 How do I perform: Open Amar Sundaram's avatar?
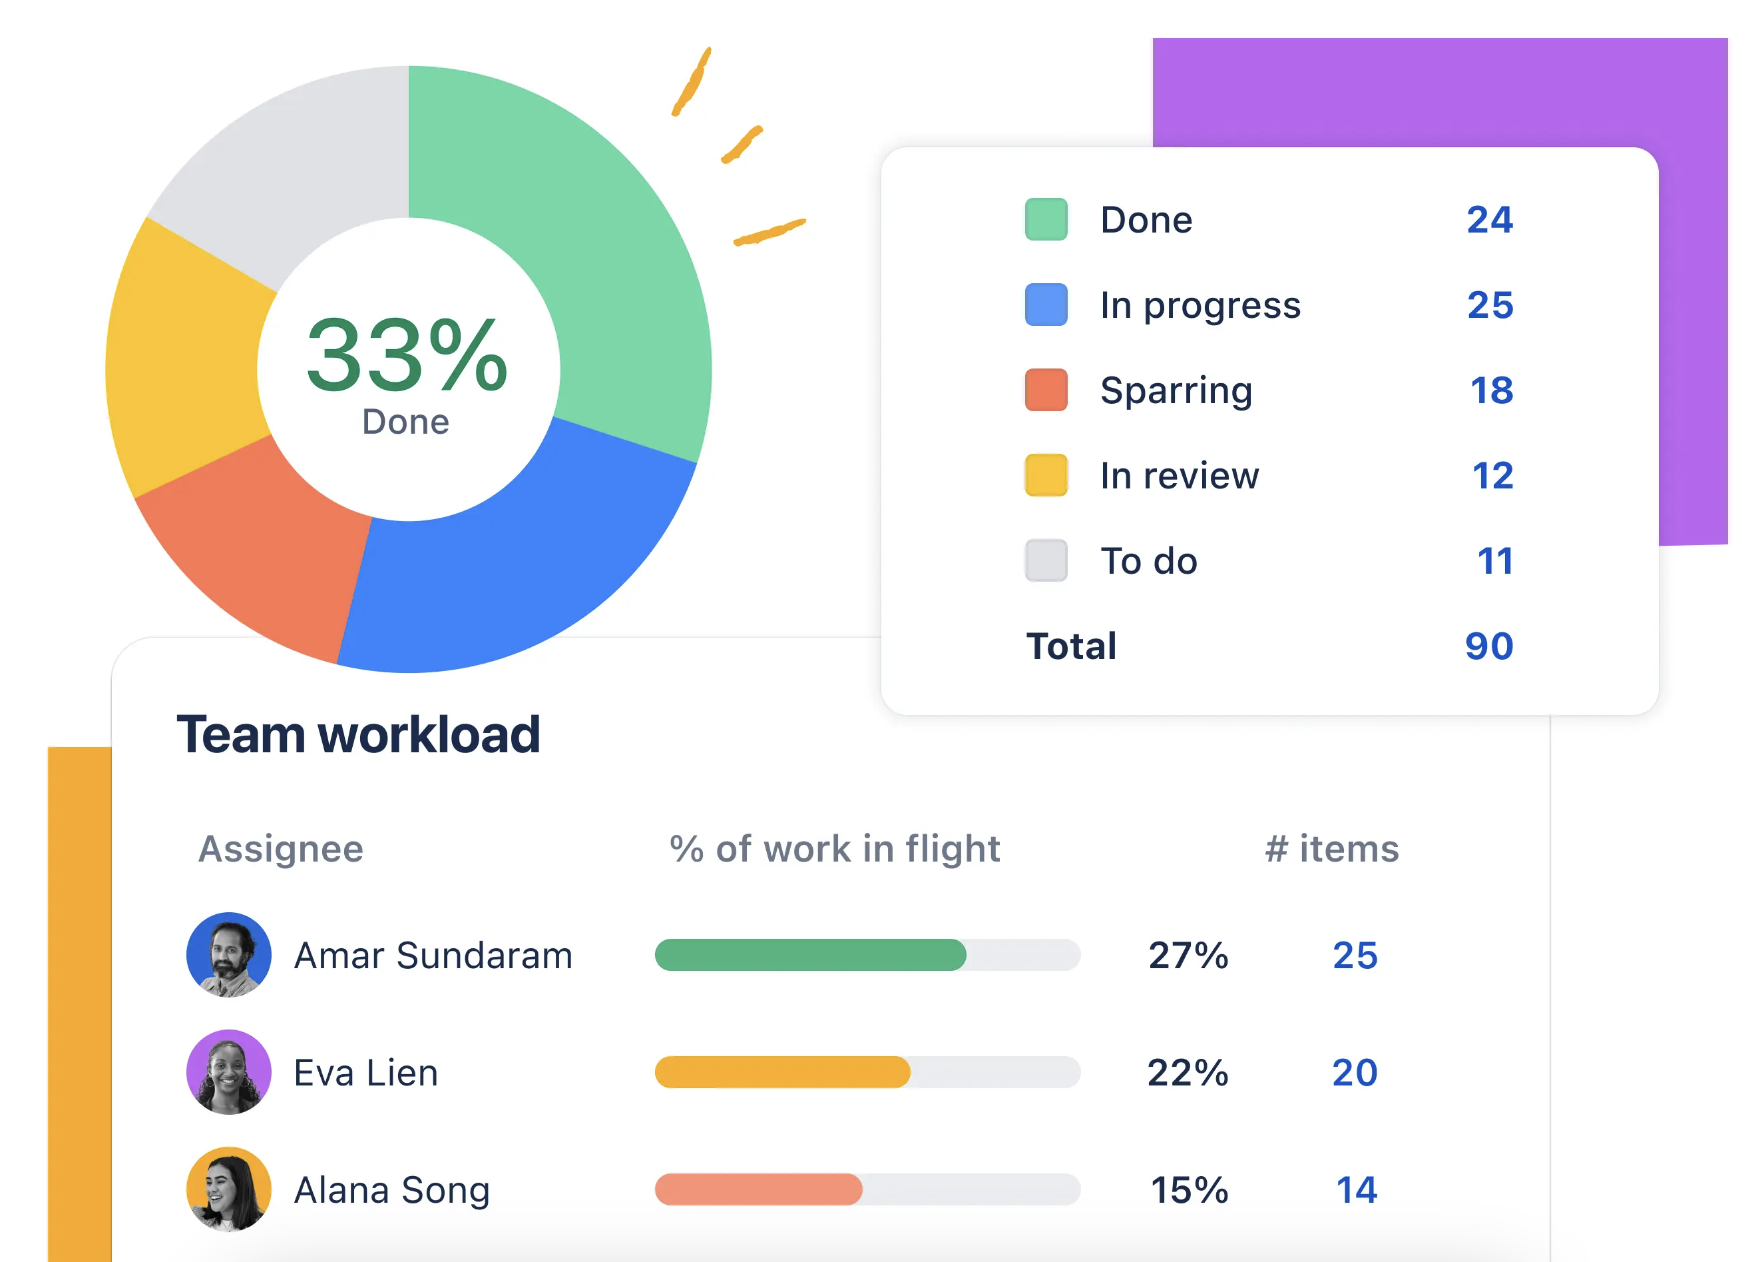point(229,955)
